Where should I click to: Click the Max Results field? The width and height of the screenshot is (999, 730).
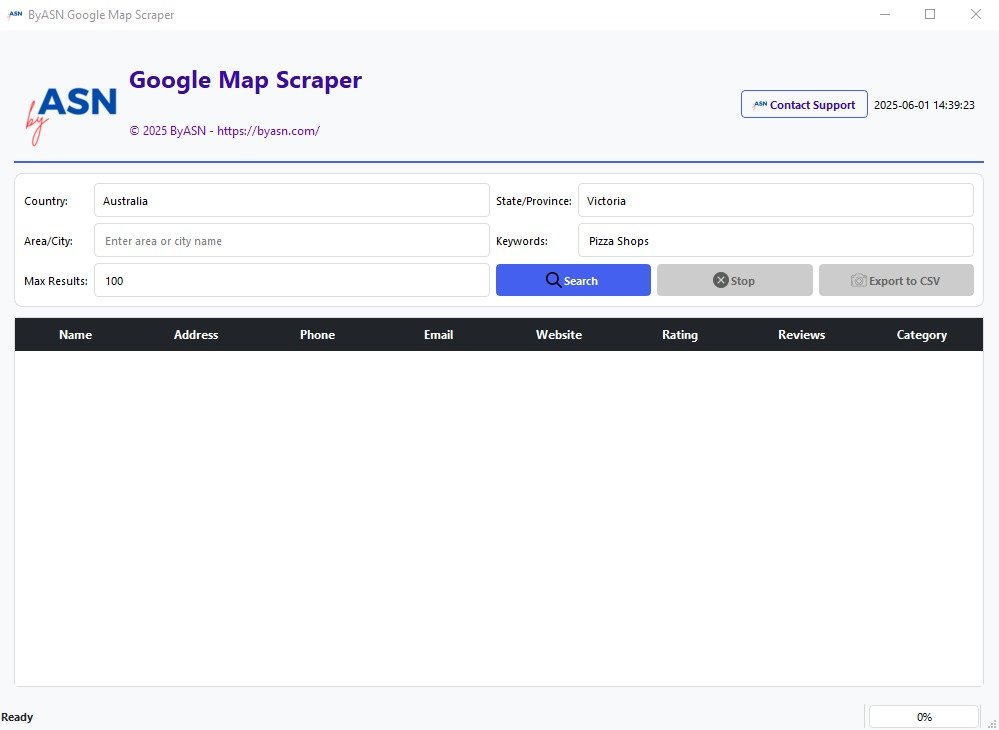(x=292, y=280)
